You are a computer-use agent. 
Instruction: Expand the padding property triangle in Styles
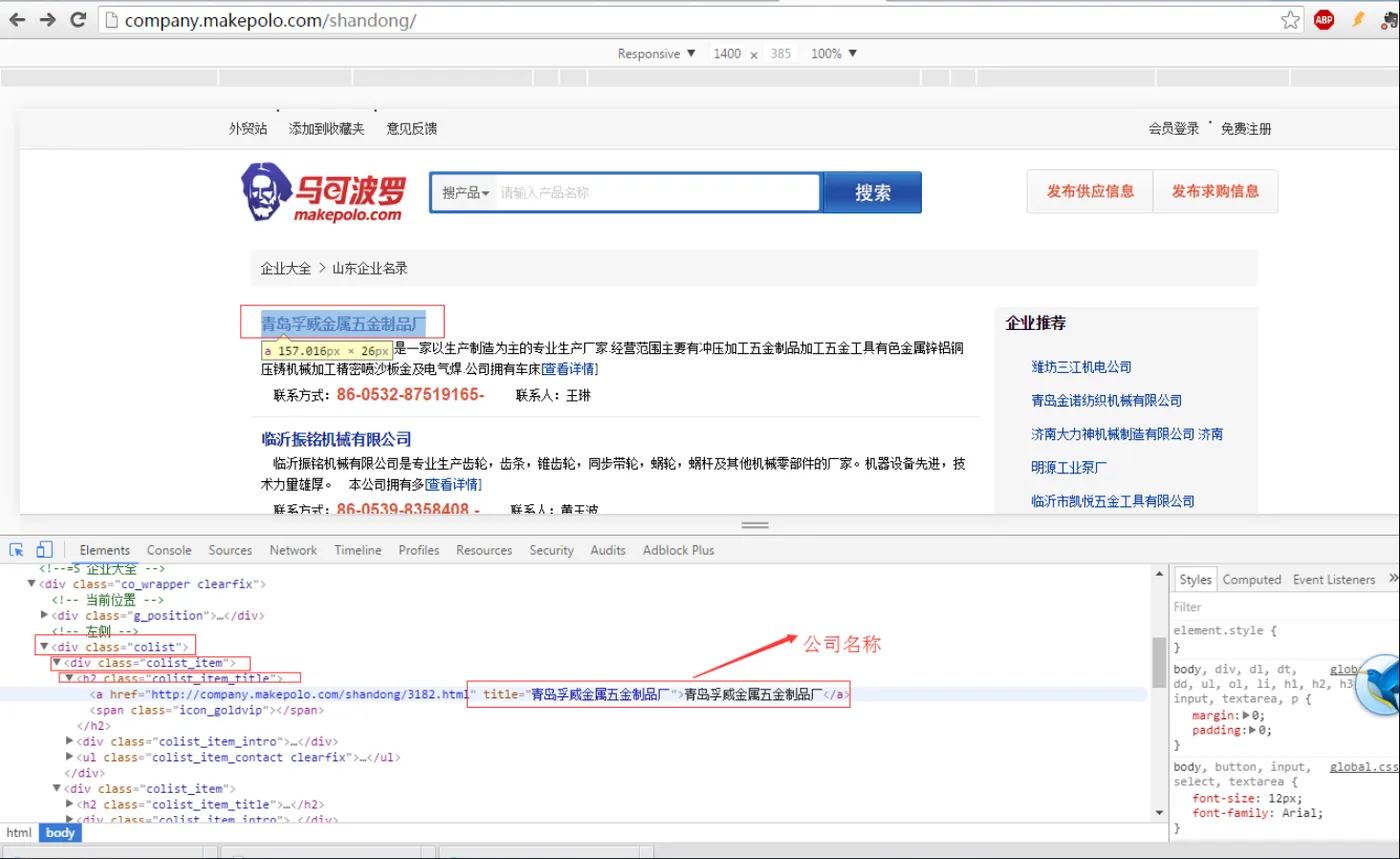pos(1254,731)
